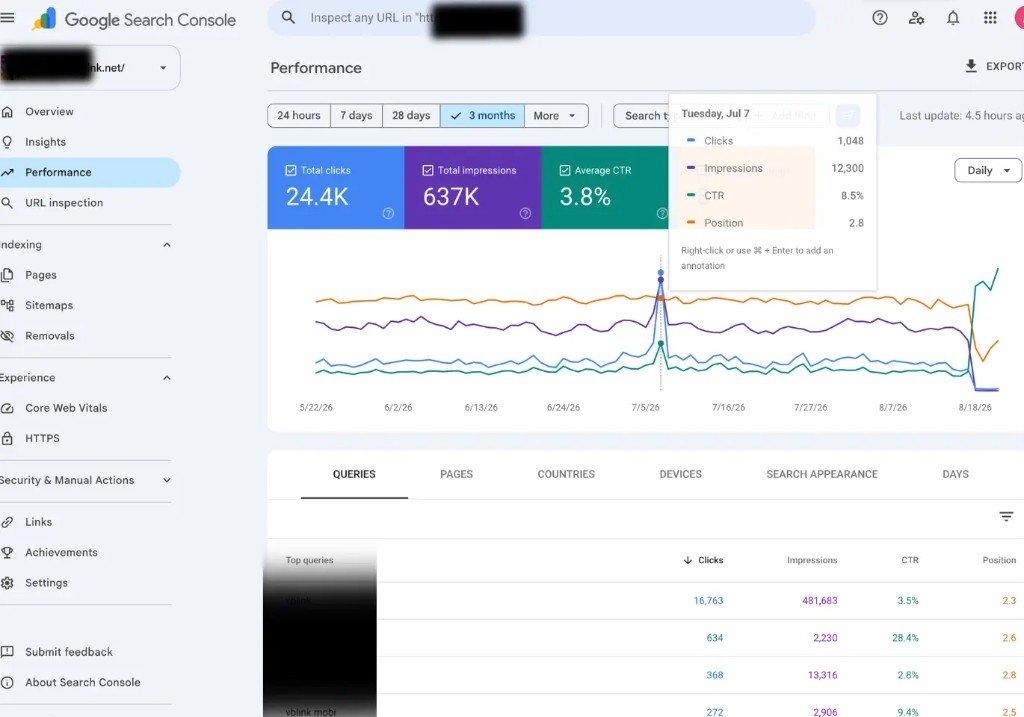This screenshot has width=1024, height=717.
Task: Switch to the Search Appearance tab
Action: tap(822, 474)
